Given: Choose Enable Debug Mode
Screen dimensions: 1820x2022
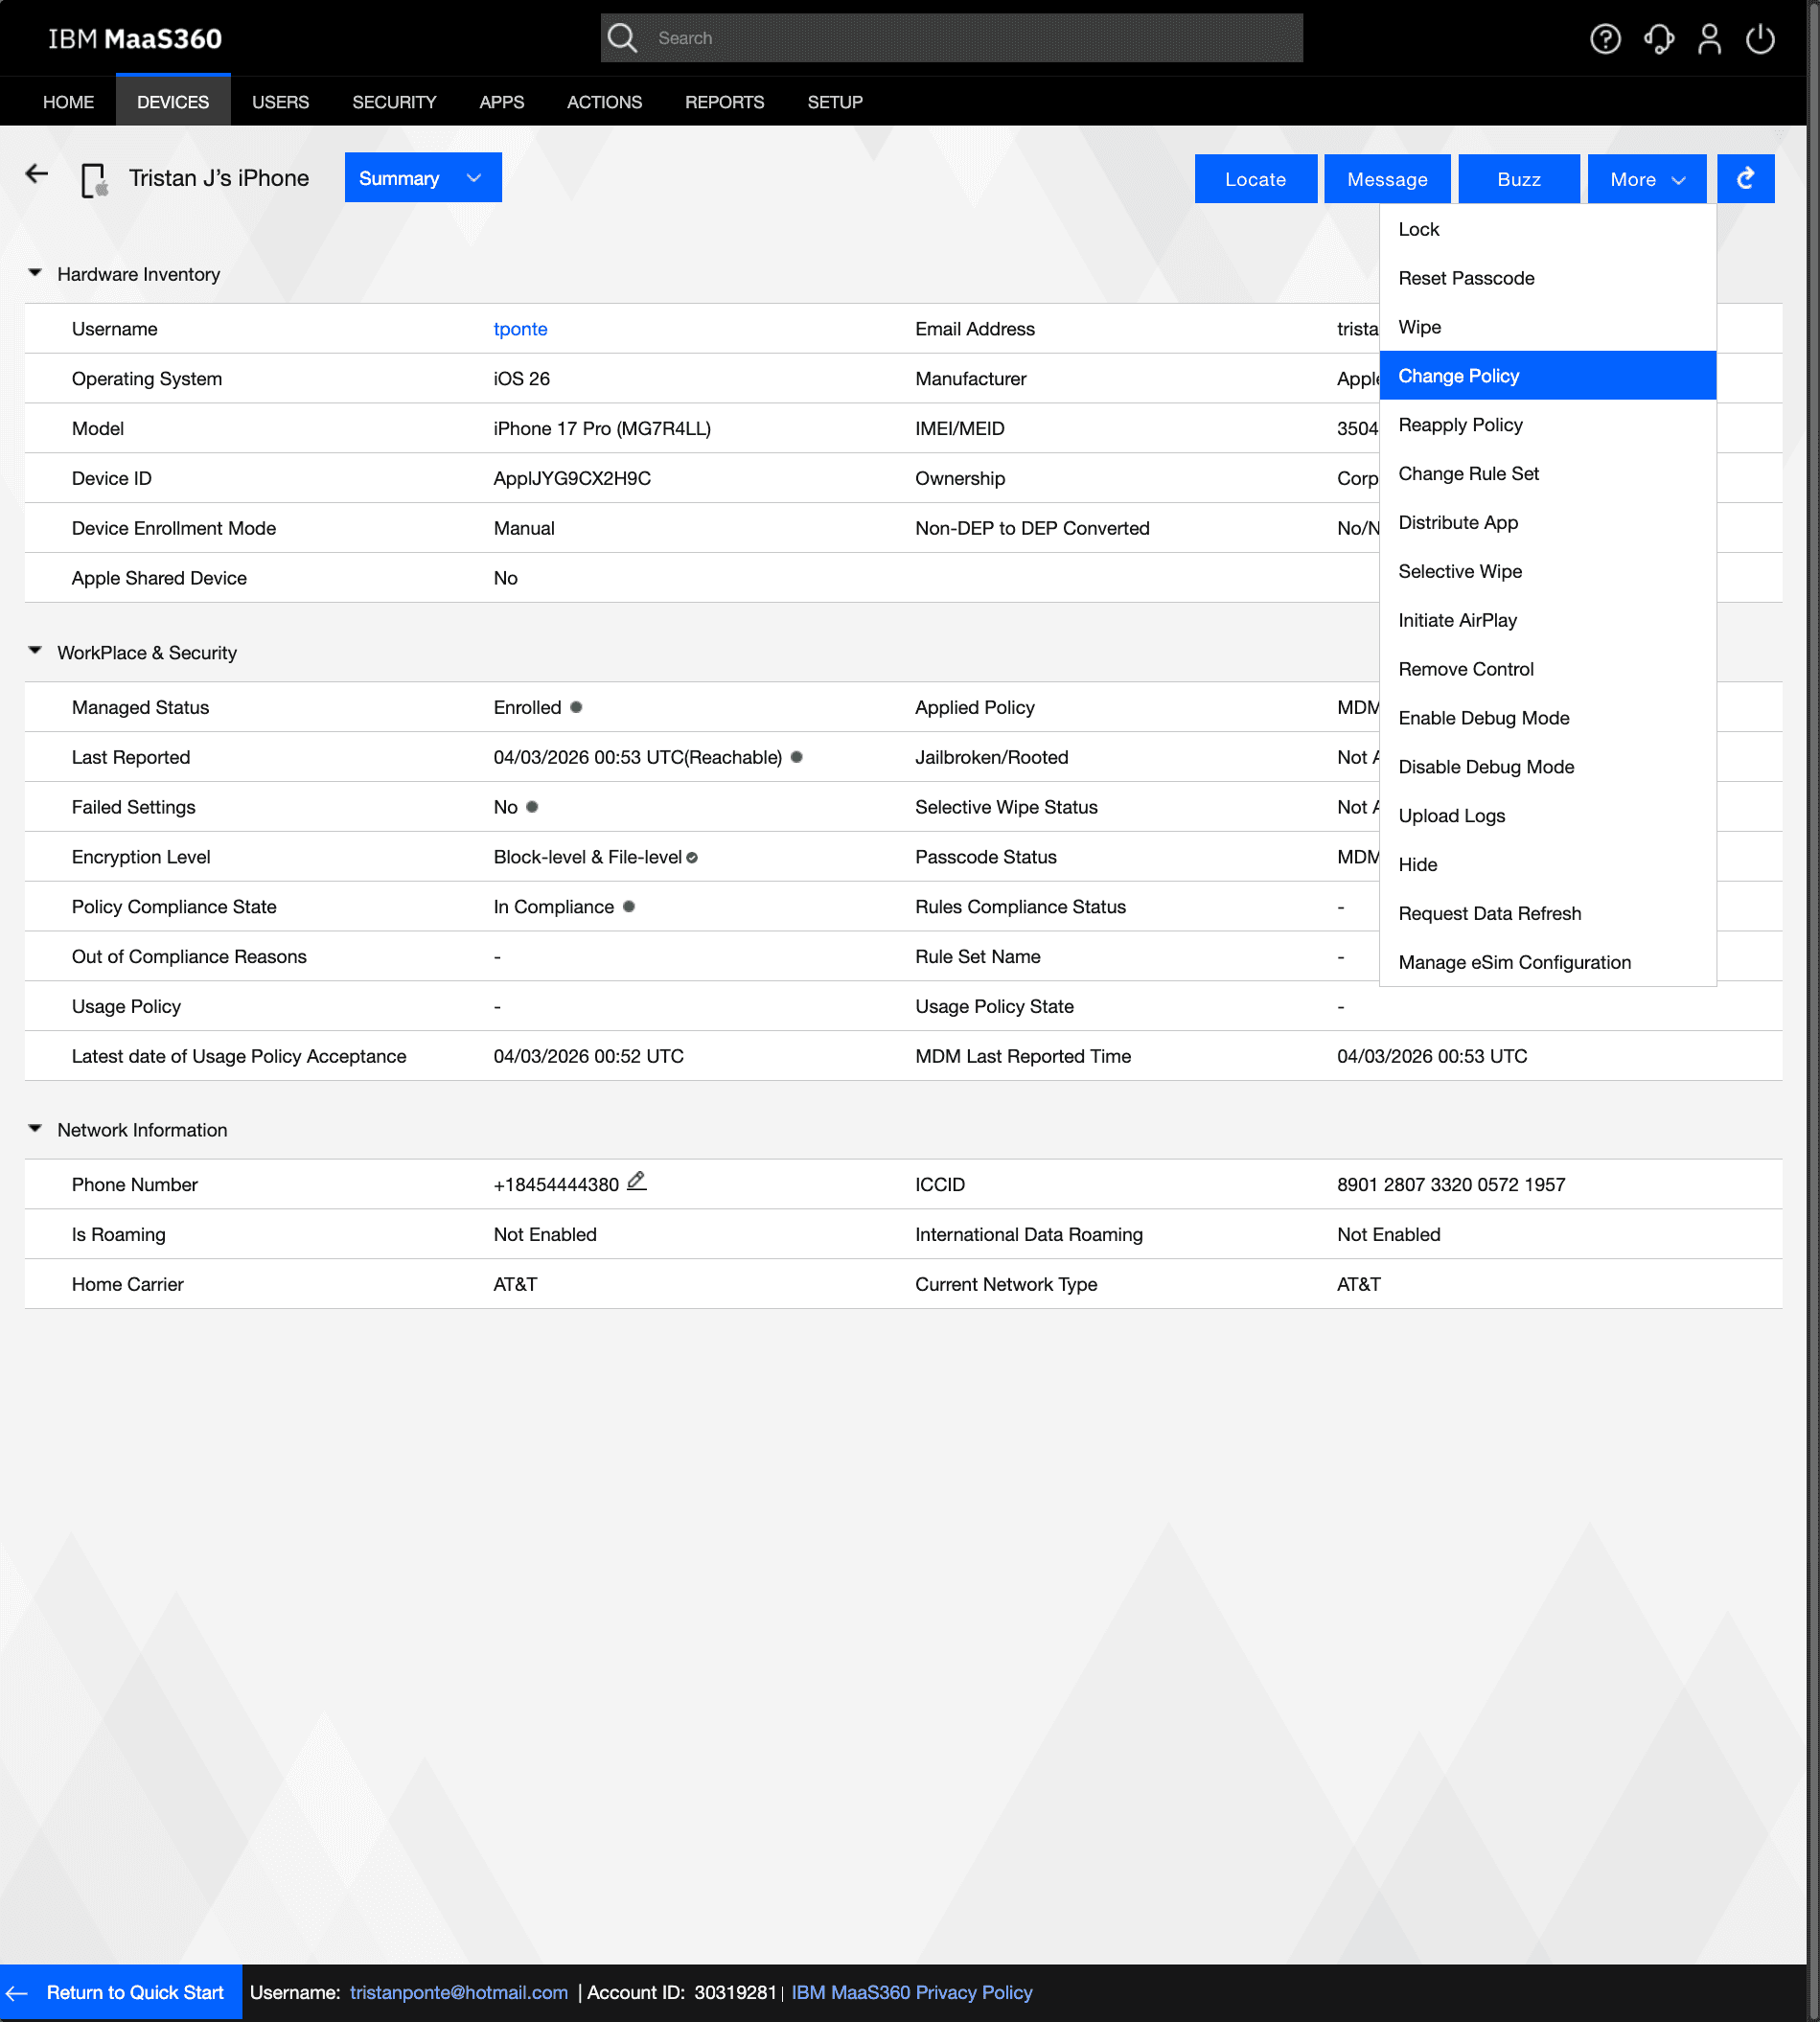Looking at the screenshot, I should 1547,718.
